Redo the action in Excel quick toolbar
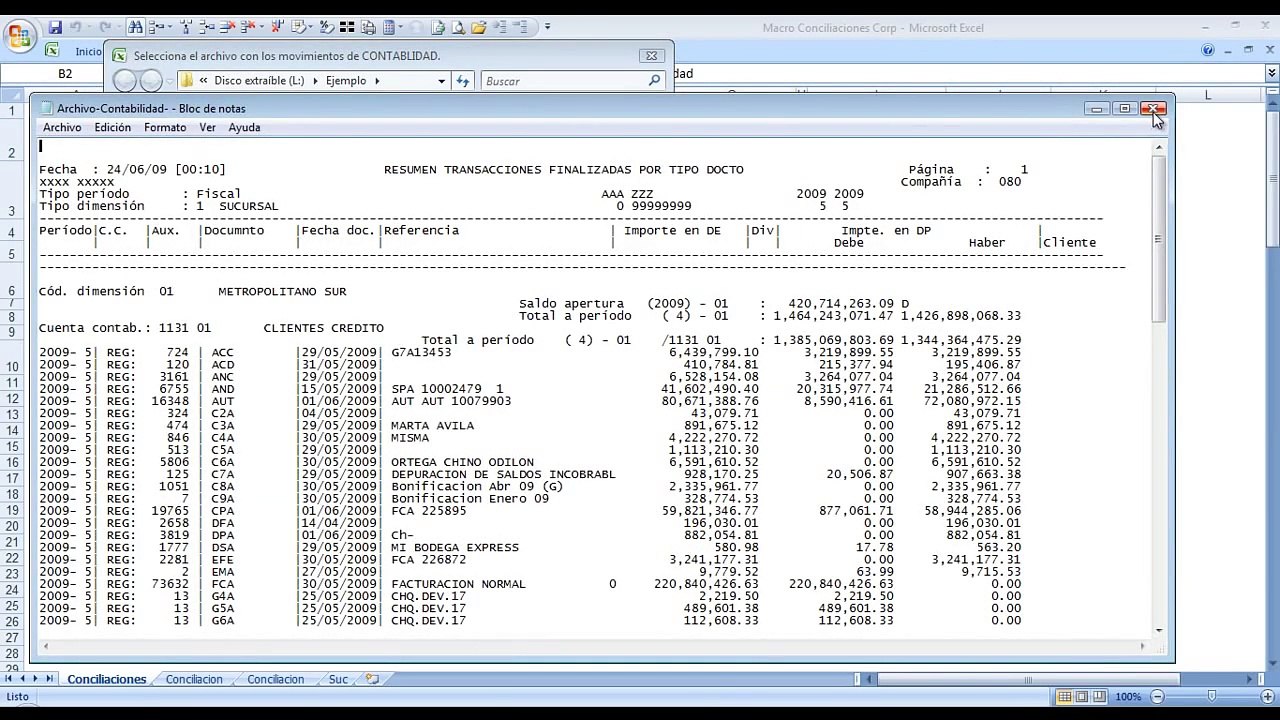The image size is (1280, 720). (105, 28)
